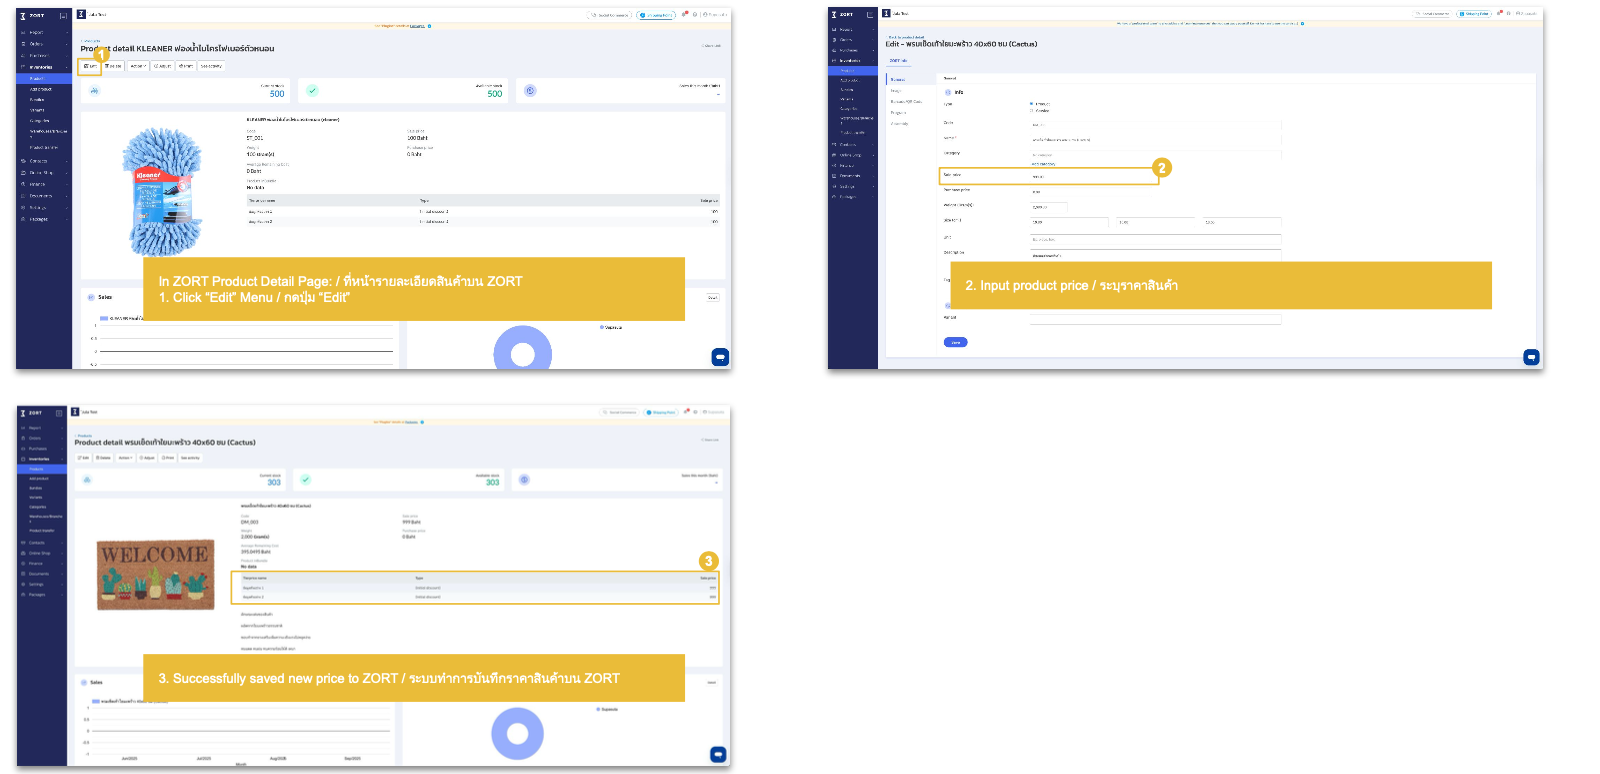This screenshot has height=774, width=1600.
Task: Click the blue Save button on the Edit page
Action: click(x=955, y=342)
